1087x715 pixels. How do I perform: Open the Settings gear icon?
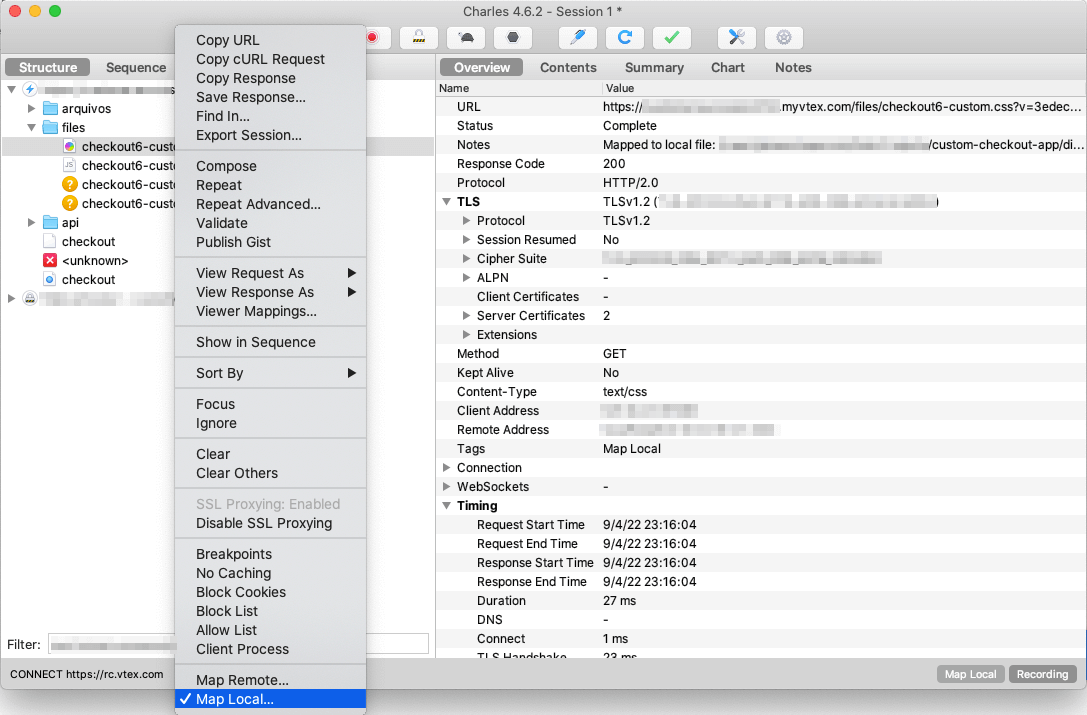pos(783,37)
